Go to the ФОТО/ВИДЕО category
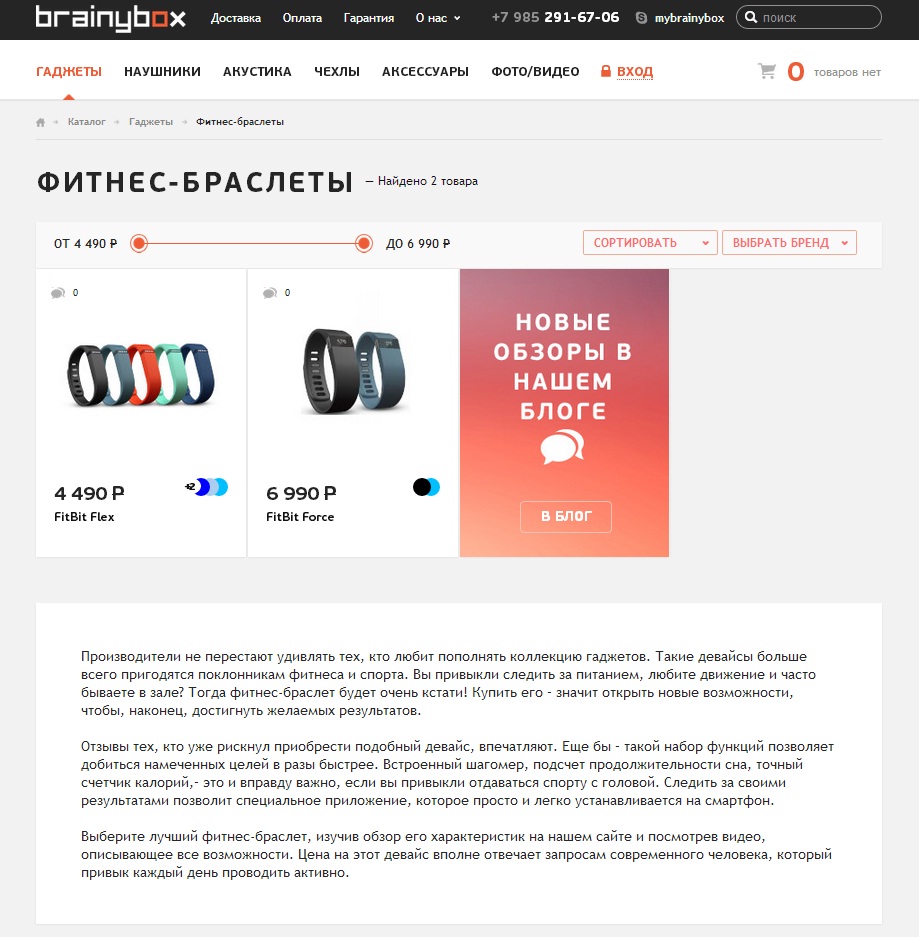Viewport: 919px width, 937px height. point(535,72)
